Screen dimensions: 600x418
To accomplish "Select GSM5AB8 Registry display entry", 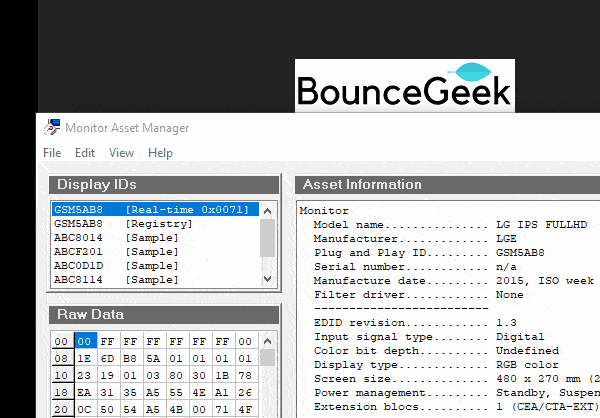I will 155,224.
